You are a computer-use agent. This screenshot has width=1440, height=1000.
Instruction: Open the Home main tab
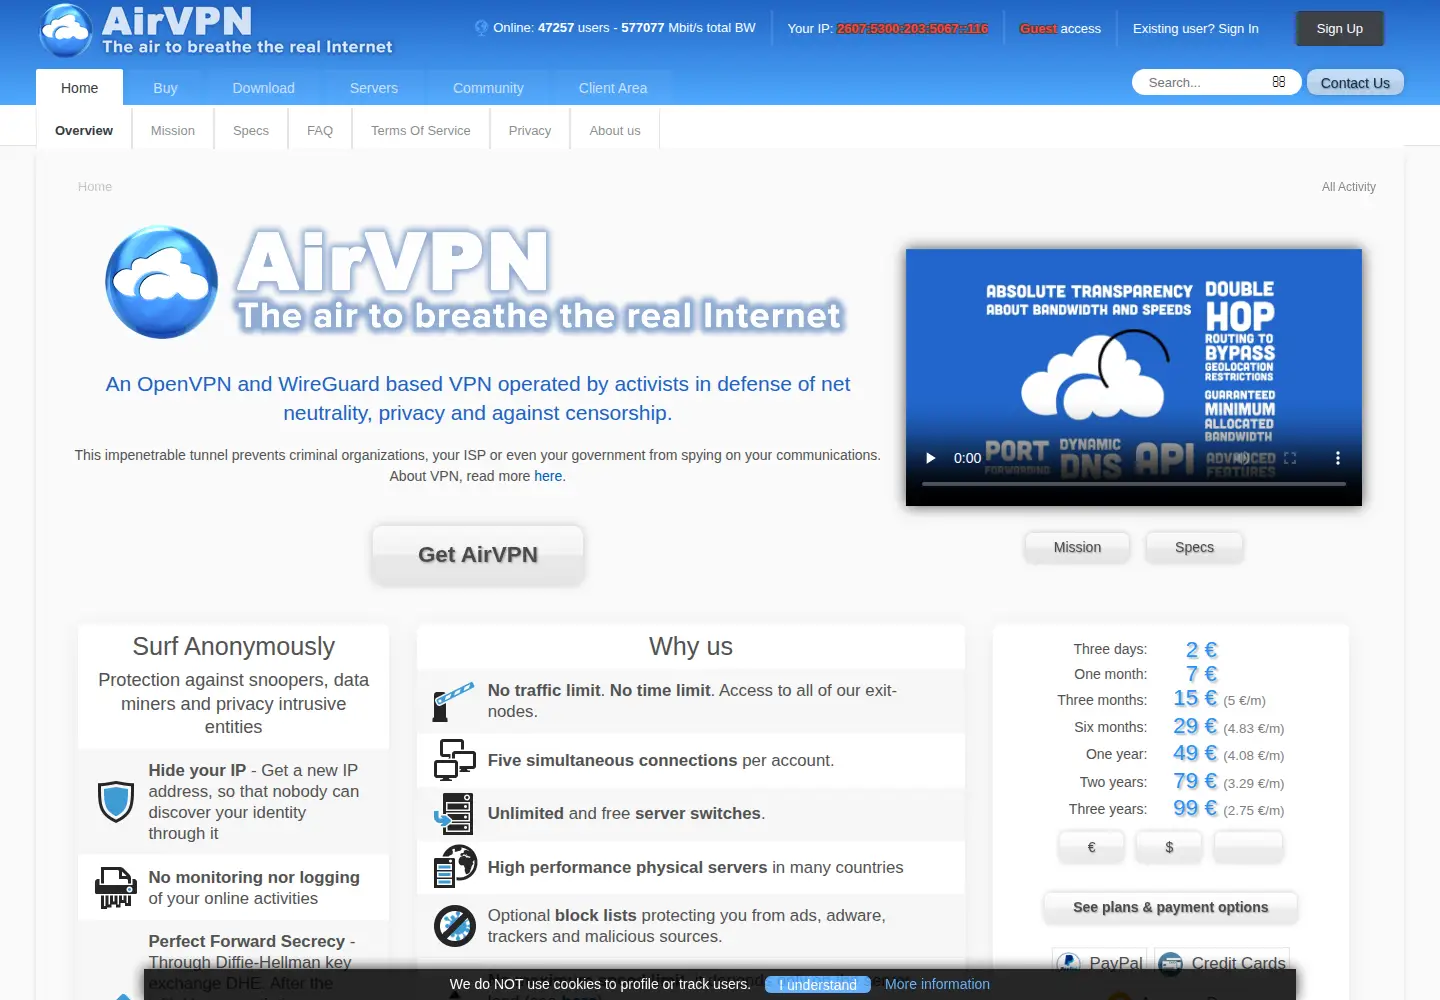pyautogui.click(x=79, y=88)
